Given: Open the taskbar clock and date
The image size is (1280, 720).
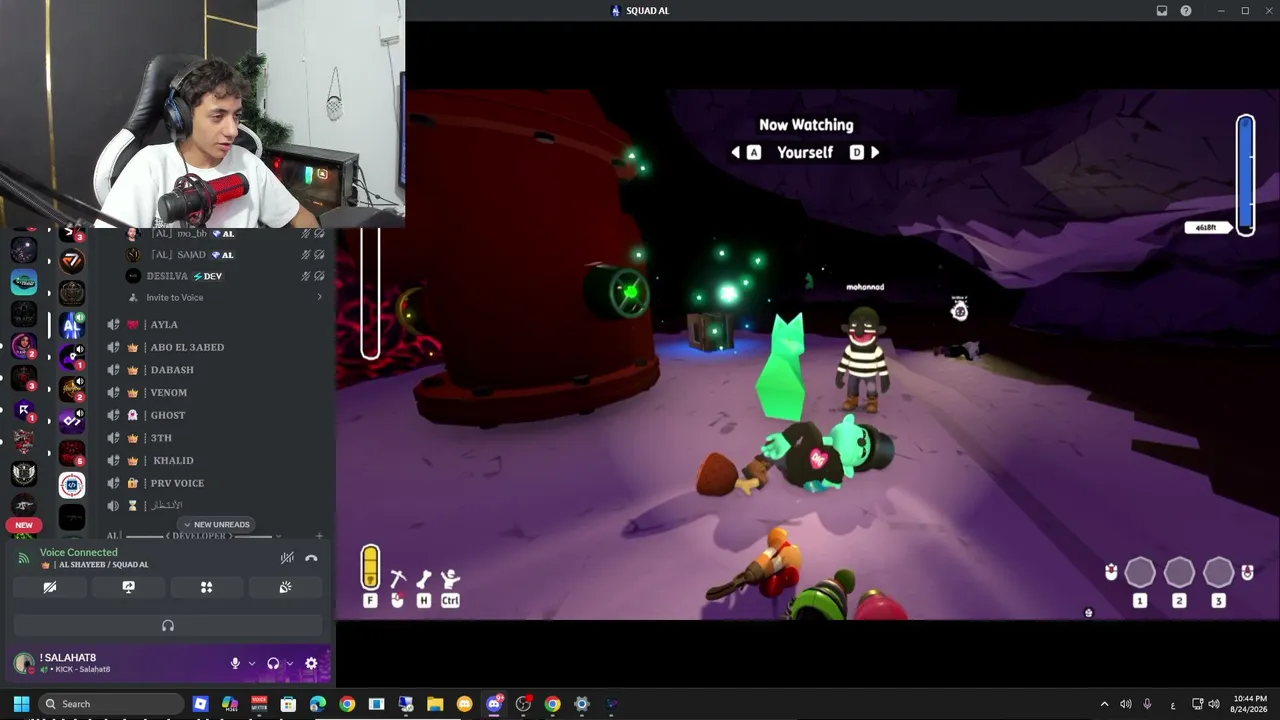Looking at the screenshot, I should (x=1249, y=704).
